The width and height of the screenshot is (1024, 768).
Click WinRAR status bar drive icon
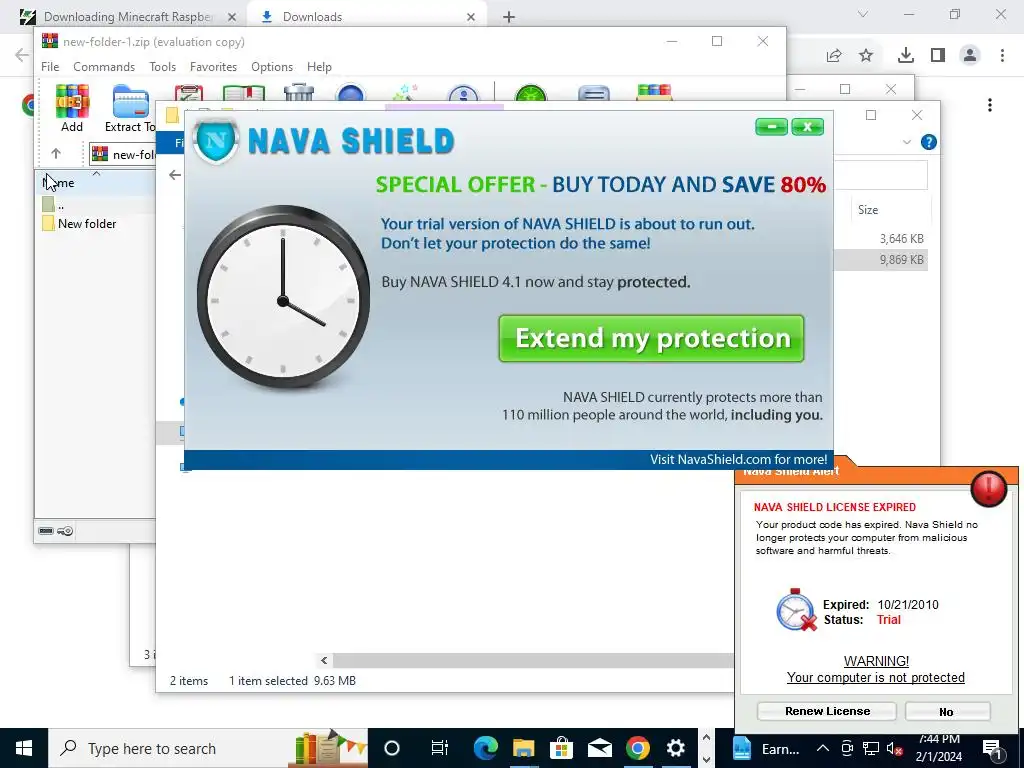46,531
